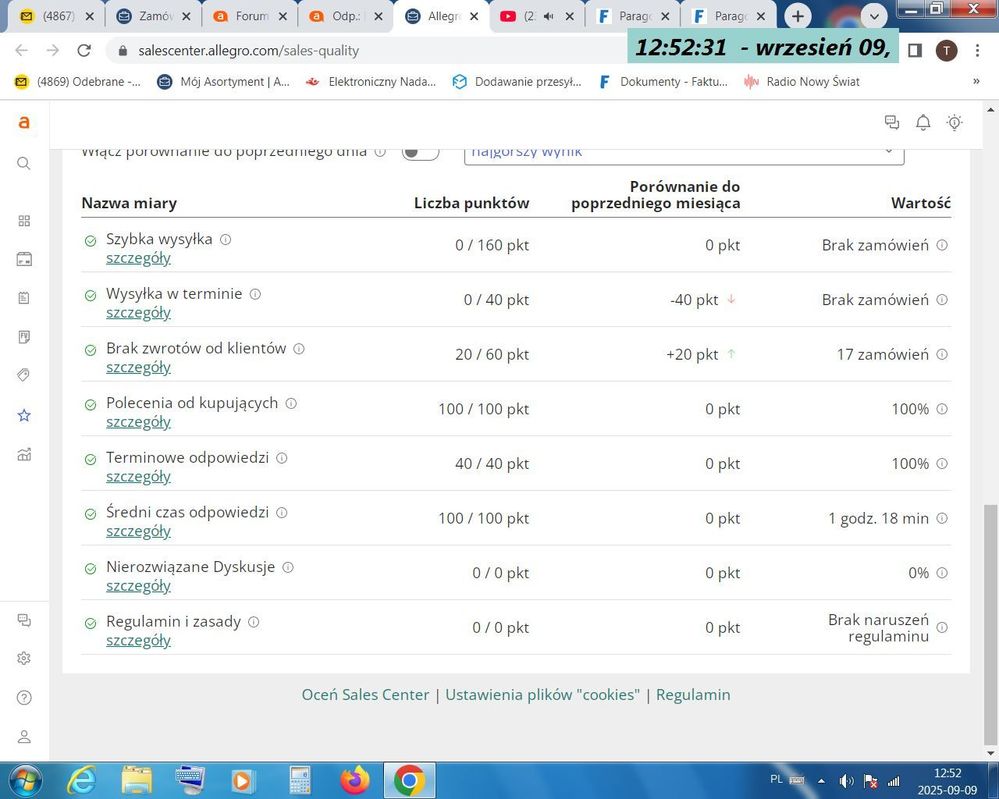Click the page vertical scrollbar thumb
The height and width of the screenshot is (799, 999).
pos(991,620)
